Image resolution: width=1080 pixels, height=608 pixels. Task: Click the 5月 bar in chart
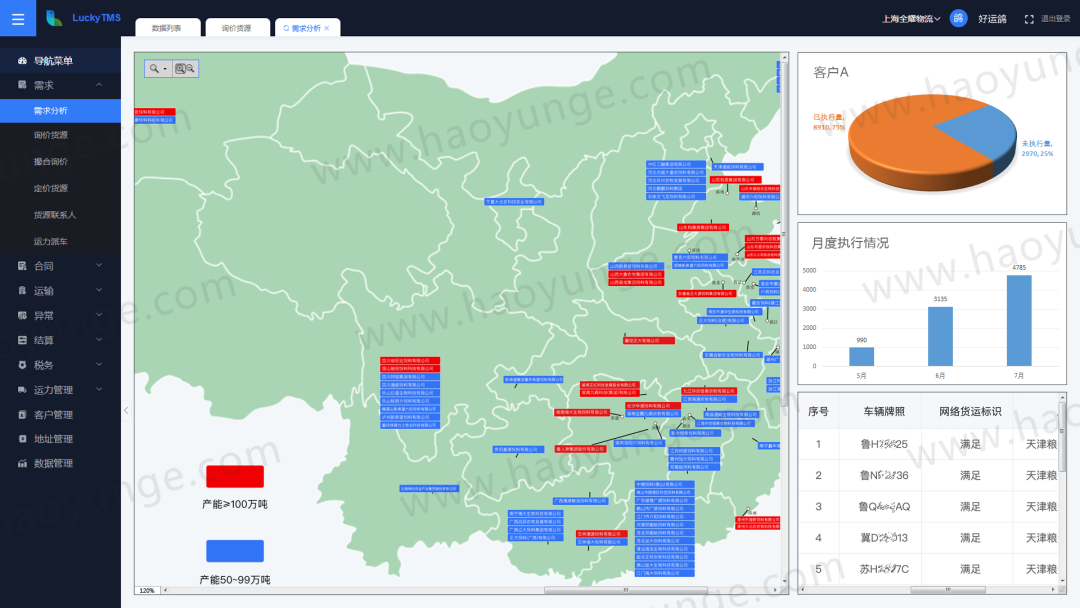(862, 356)
